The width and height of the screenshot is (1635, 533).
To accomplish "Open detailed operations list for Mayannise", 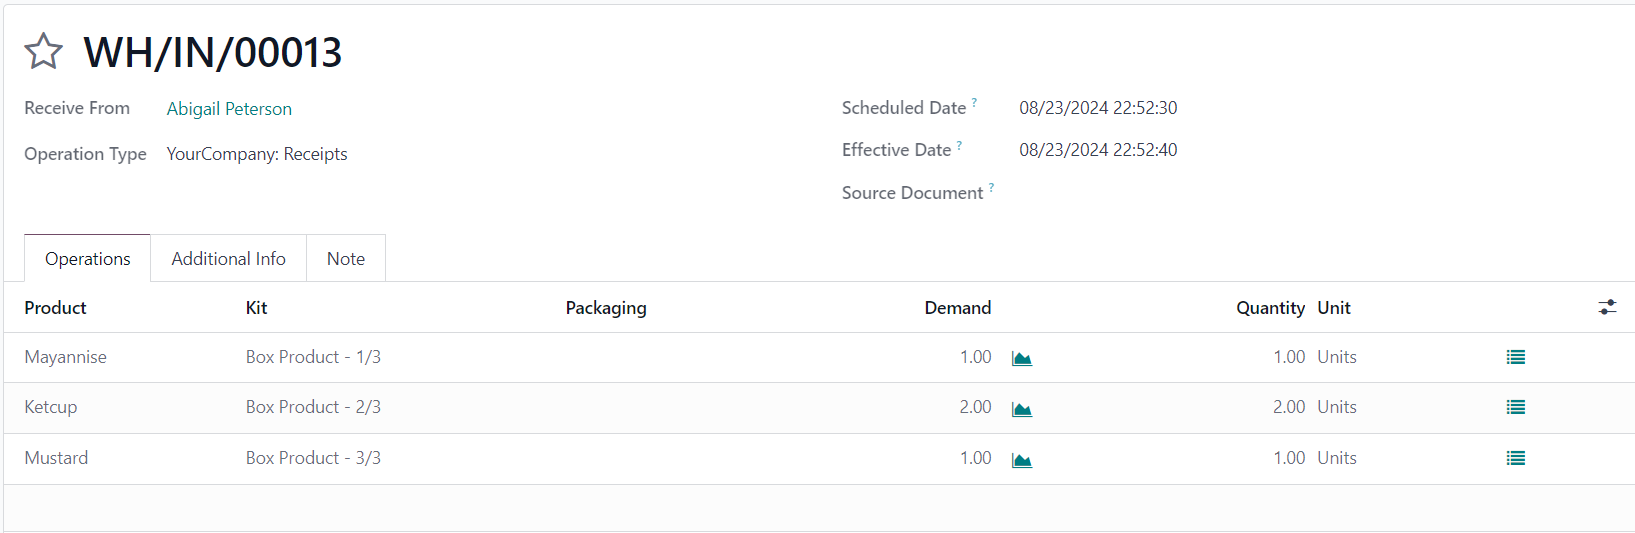I will 1516,357.
